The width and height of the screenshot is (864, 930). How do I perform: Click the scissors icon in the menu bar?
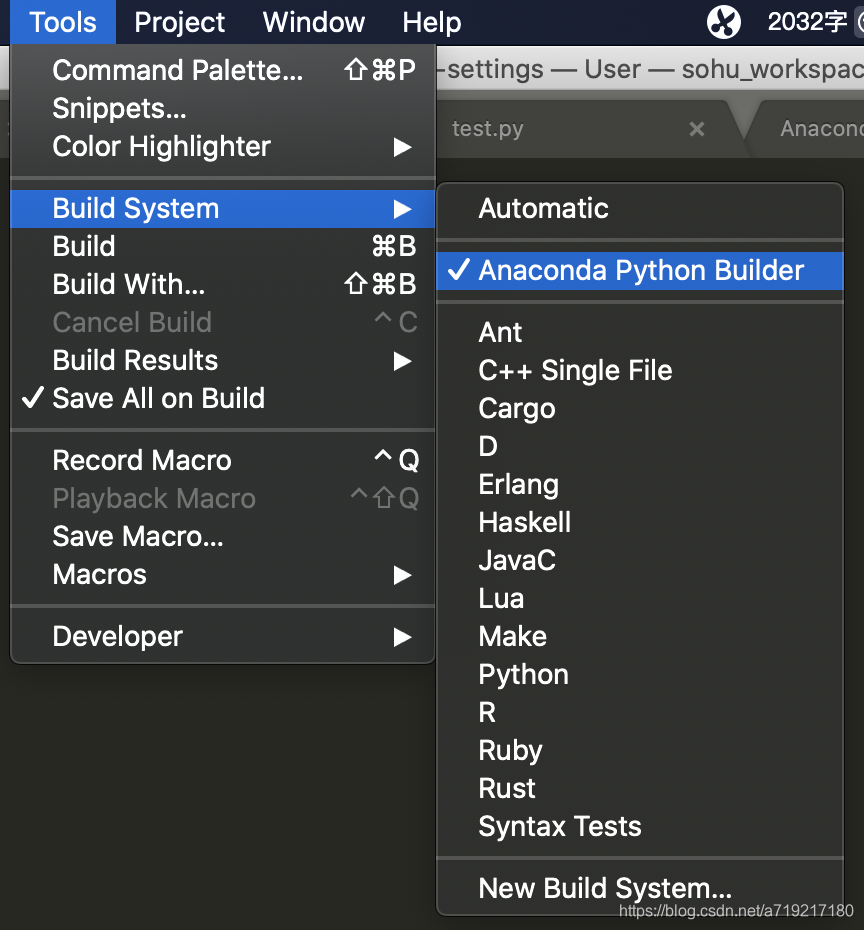pos(724,22)
